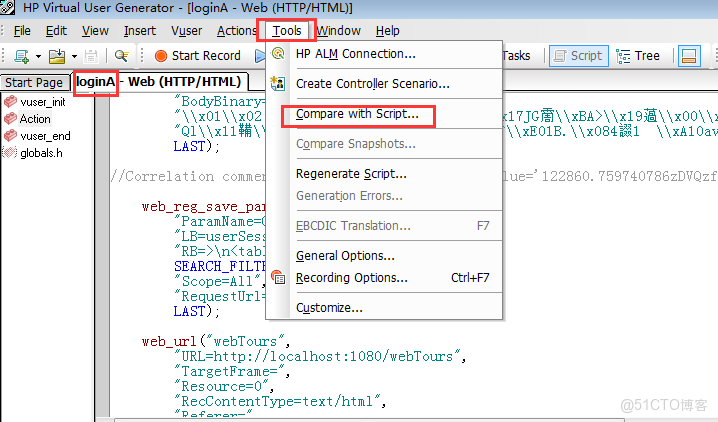
Task: Click the RecContentType=text/html code line
Action: pos(280,401)
